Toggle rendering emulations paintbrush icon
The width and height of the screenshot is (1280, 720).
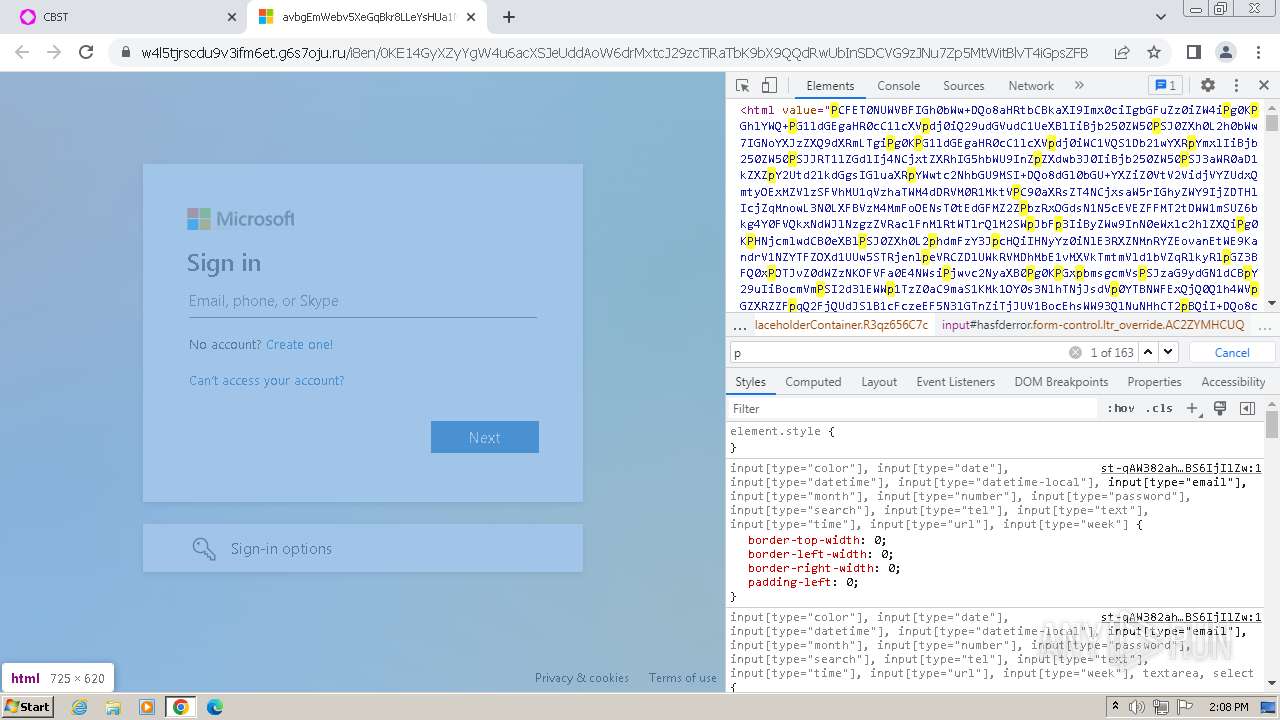click(x=1220, y=409)
